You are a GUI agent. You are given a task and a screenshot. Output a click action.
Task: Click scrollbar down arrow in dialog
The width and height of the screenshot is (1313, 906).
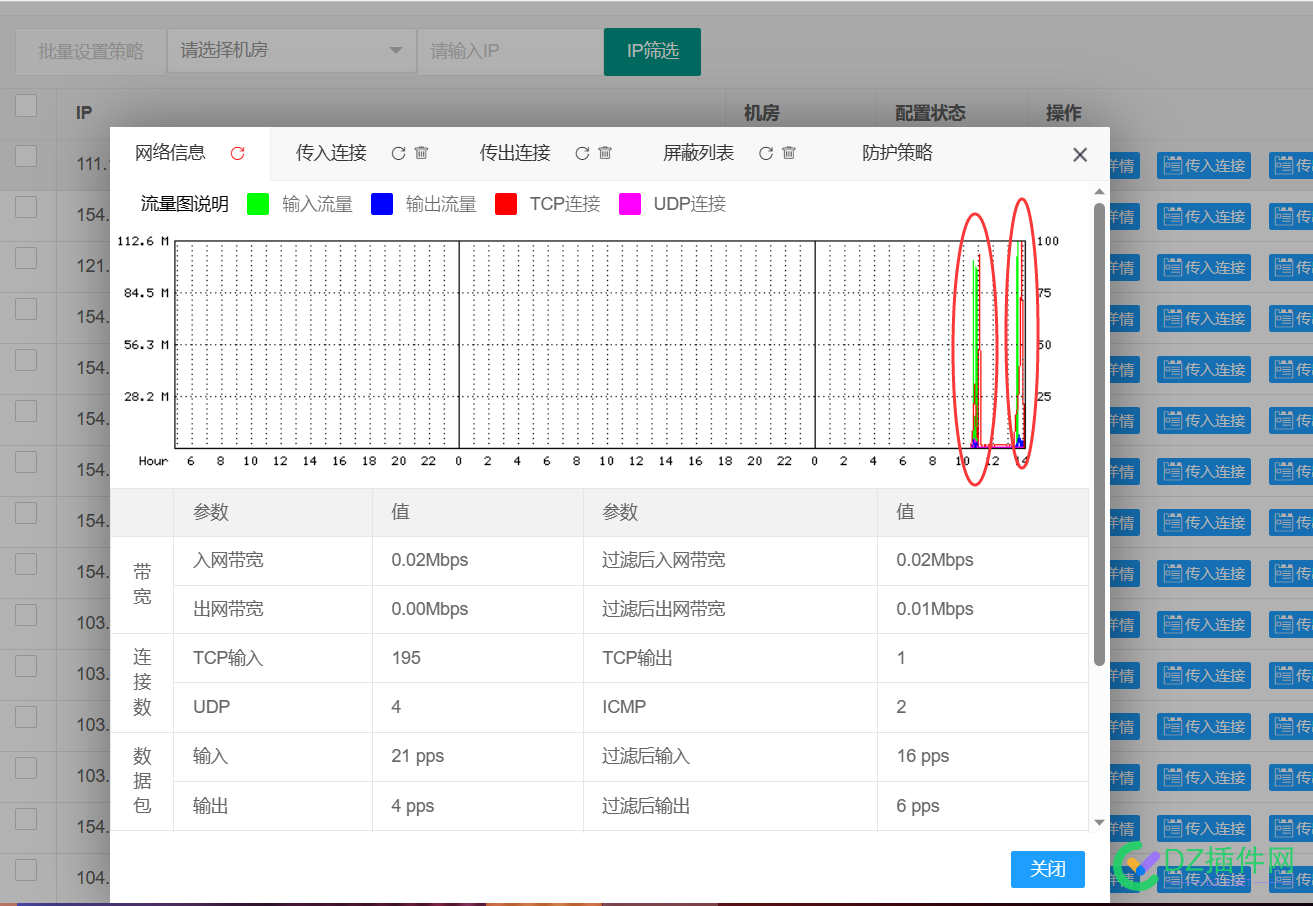coord(1099,822)
